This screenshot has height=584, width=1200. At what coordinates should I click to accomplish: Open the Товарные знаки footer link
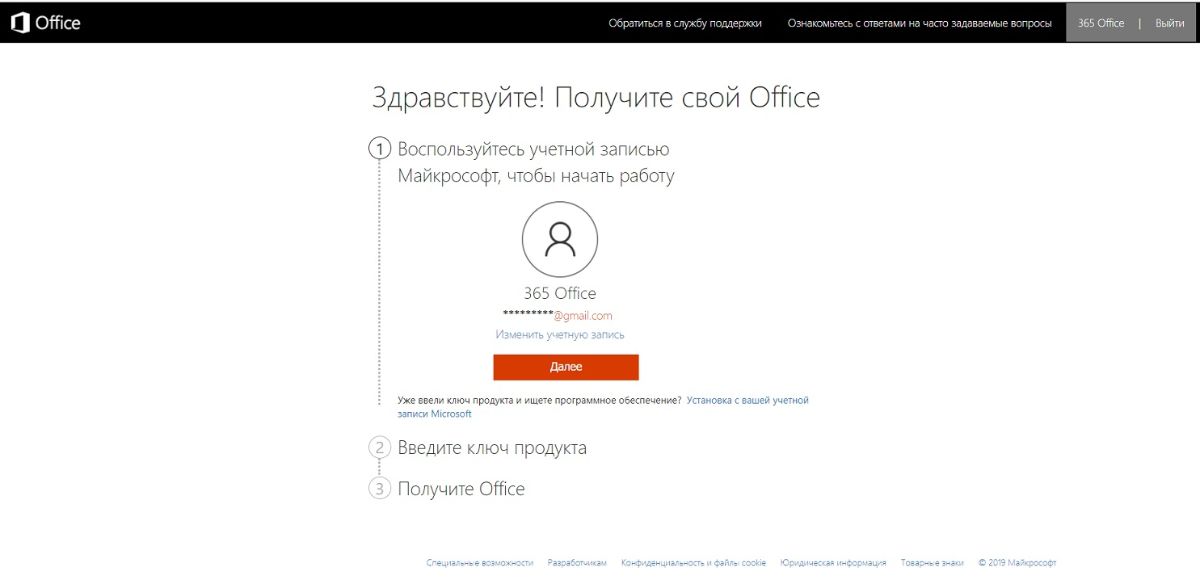932,563
